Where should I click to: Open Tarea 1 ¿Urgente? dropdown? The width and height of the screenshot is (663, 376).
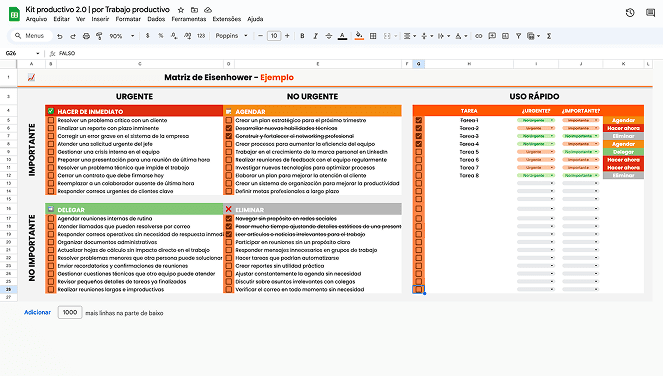point(536,120)
